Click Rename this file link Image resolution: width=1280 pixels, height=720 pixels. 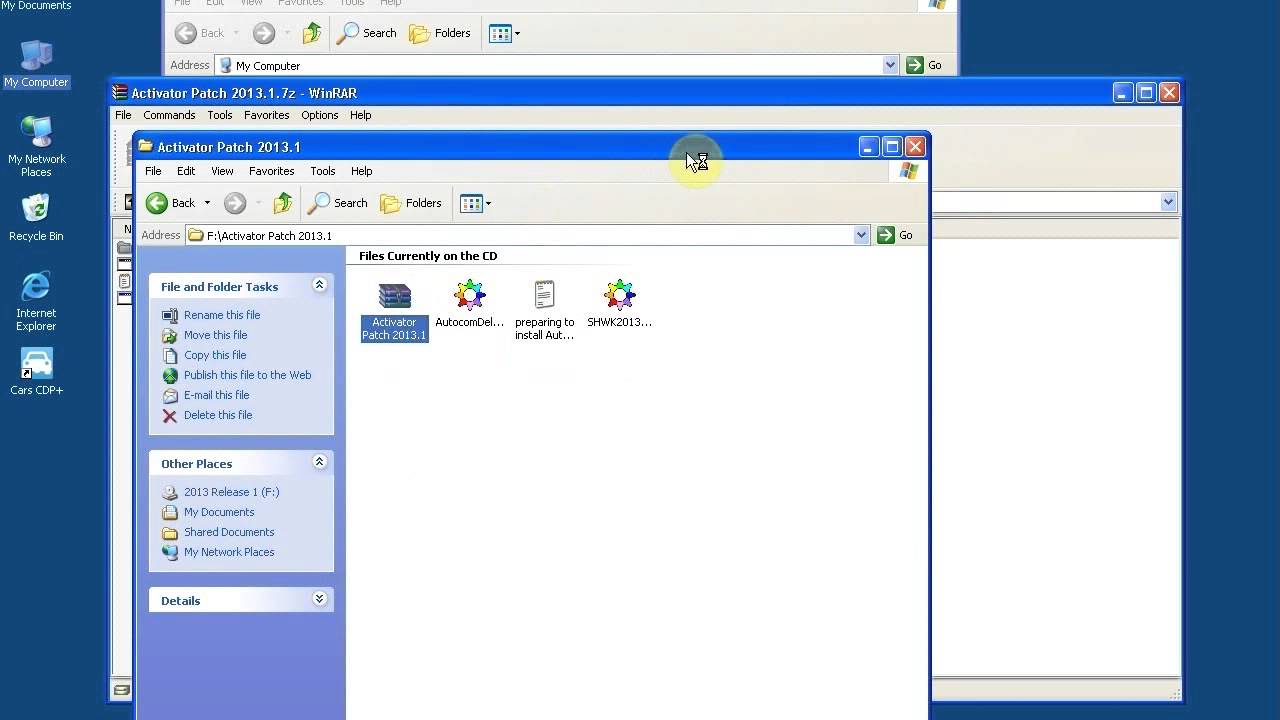click(x=222, y=315)
